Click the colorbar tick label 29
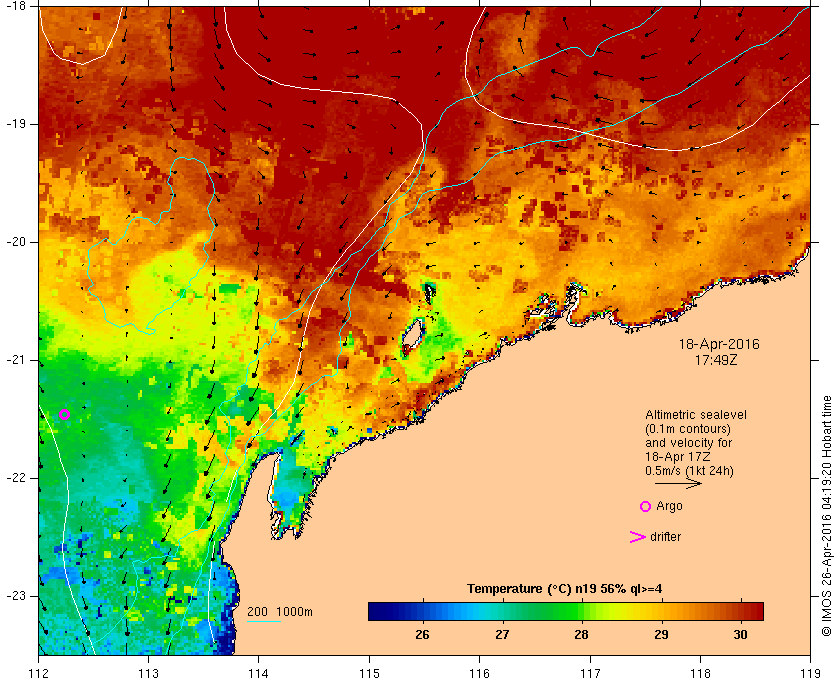 [661, 634]
